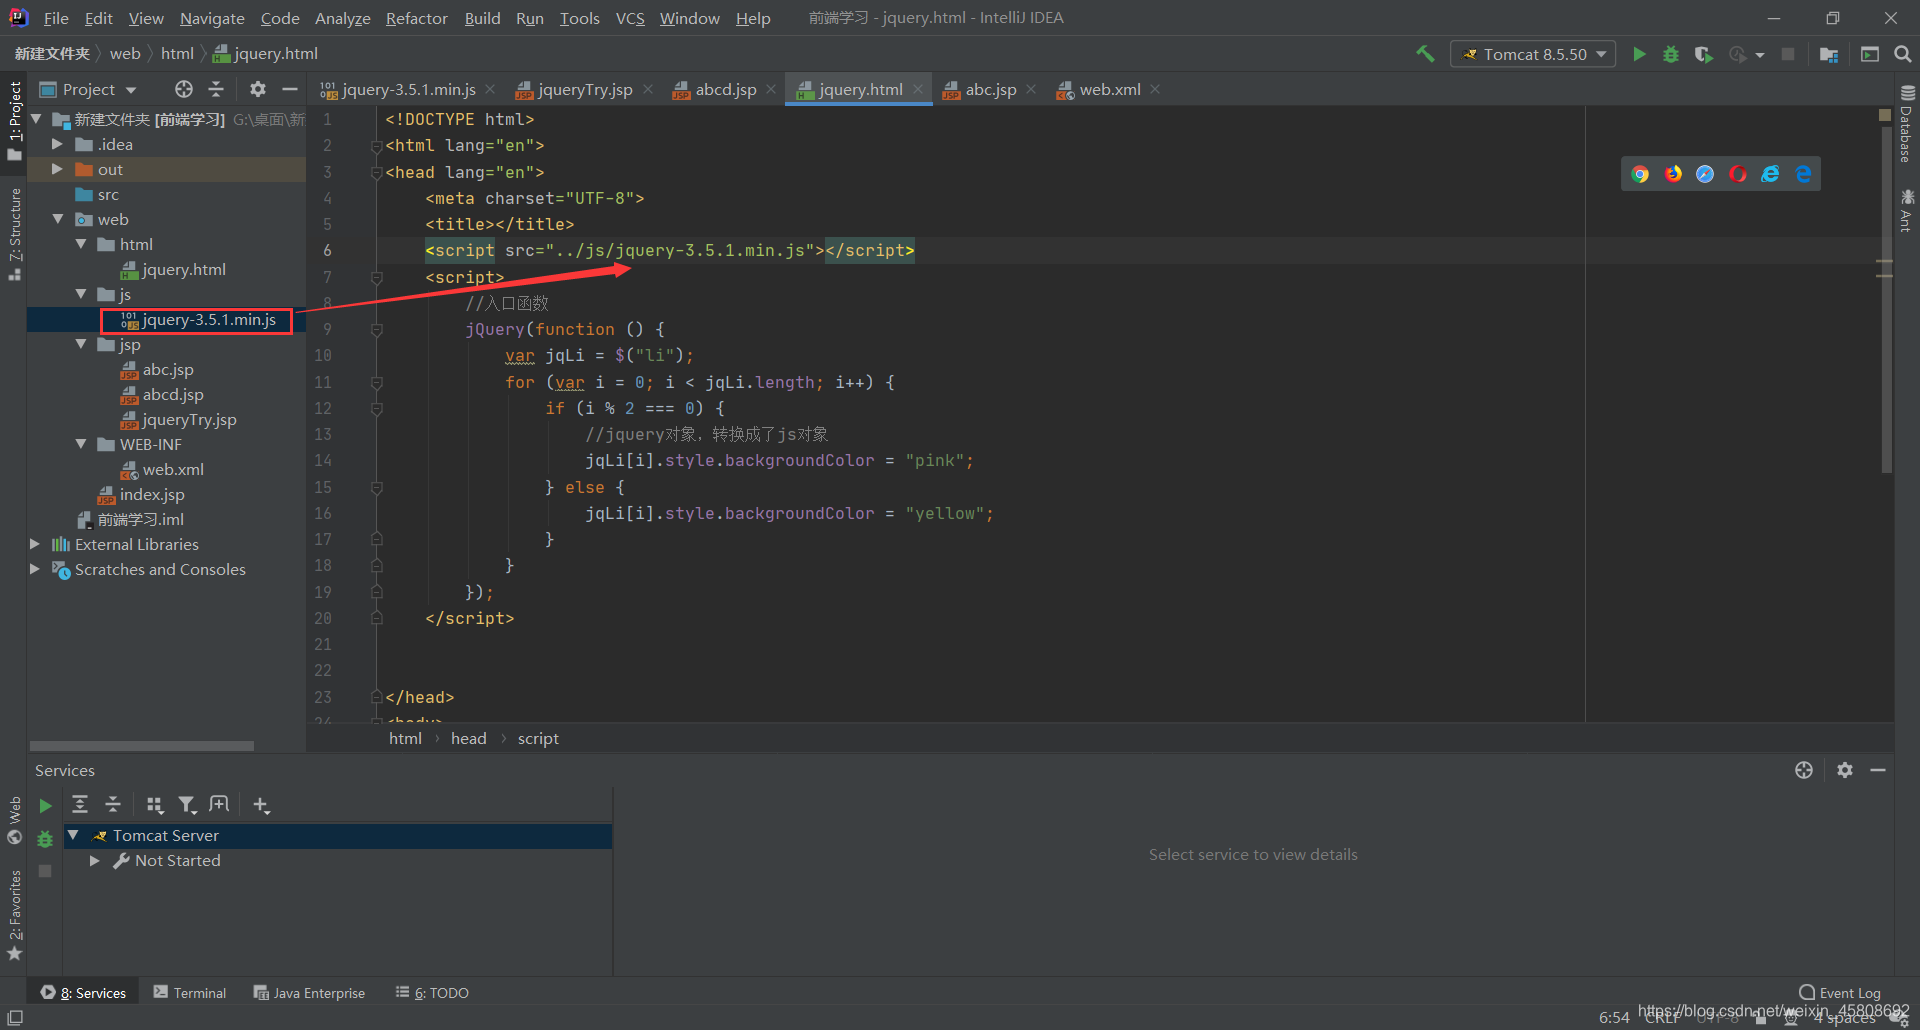Image resolution: width=1920 pixels, height=1030 pixels.
Task: Switch to abc.jsp editor tab
Action: point(991,89)
